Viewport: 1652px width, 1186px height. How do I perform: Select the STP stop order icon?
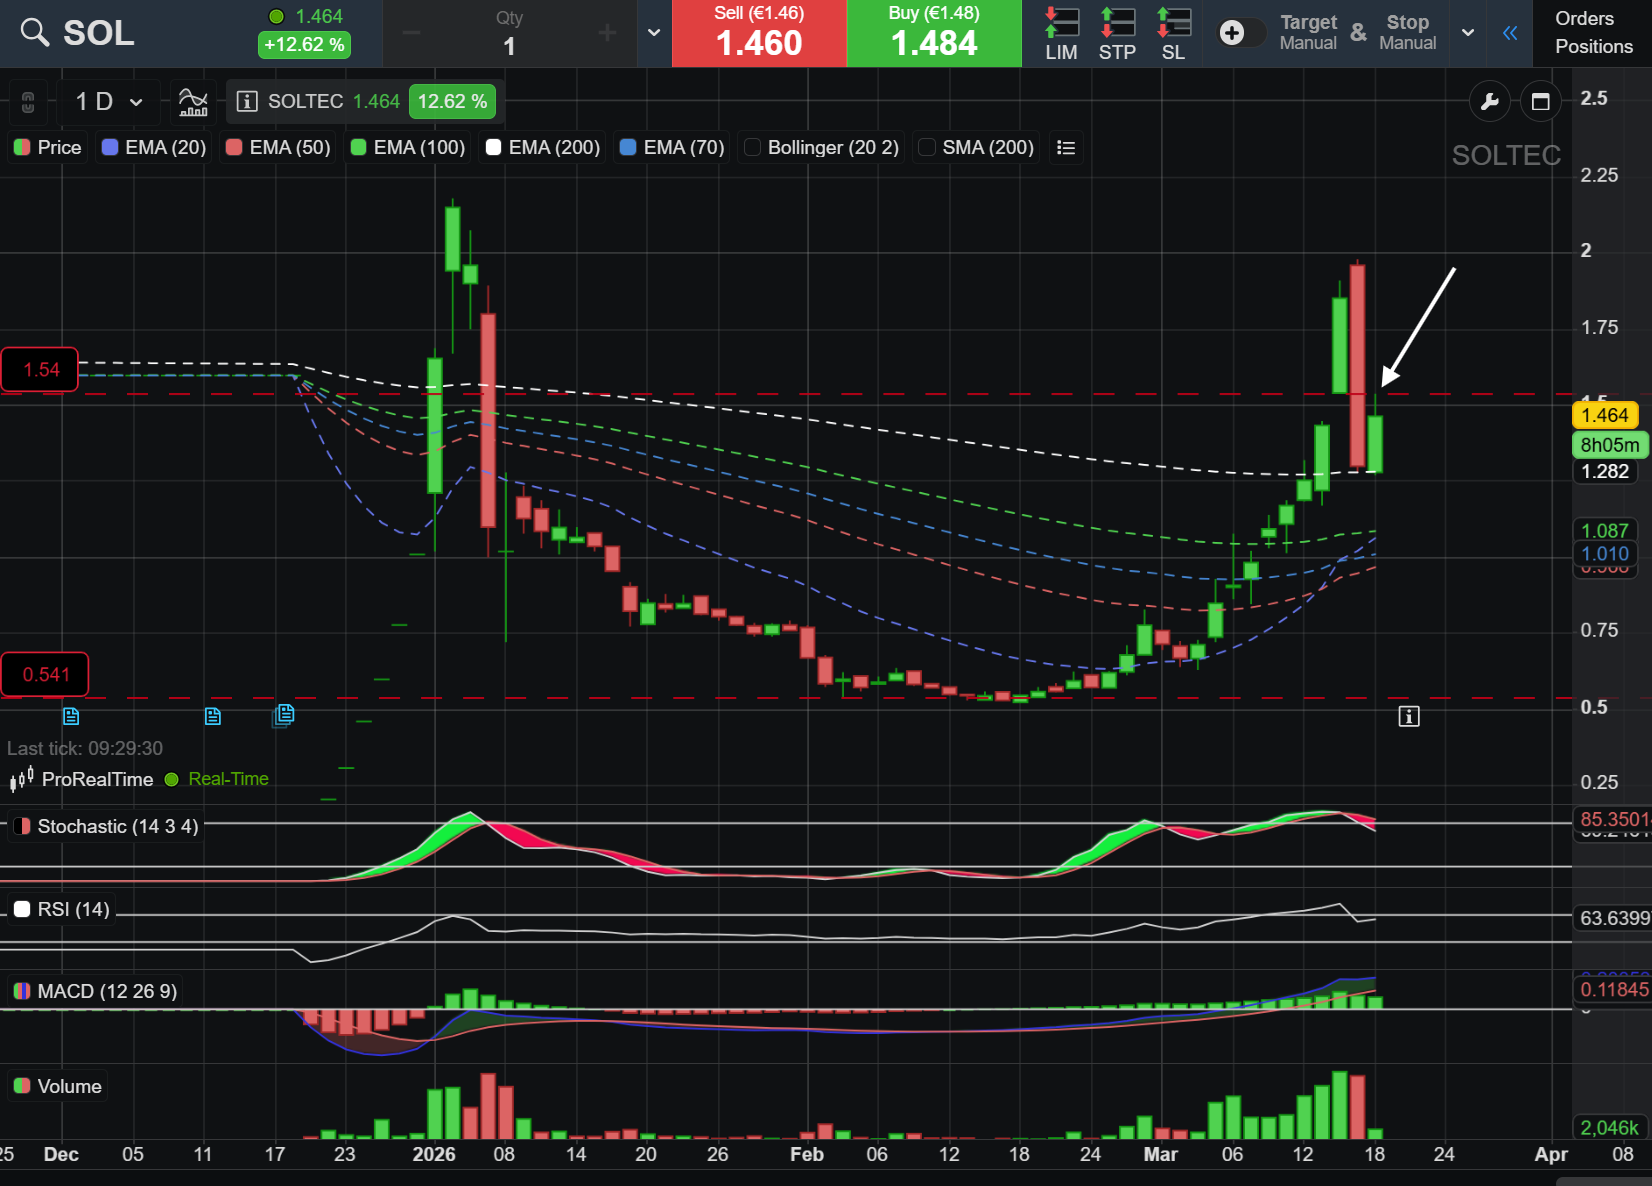point(1117,33)
